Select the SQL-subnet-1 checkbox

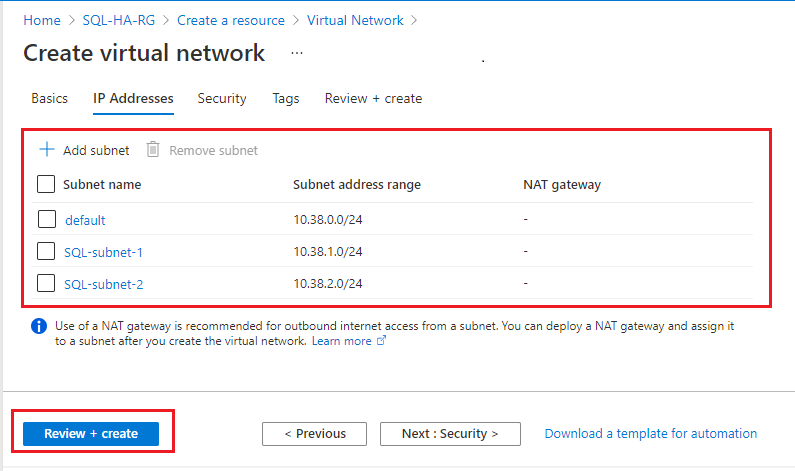(x=46, y=251)
